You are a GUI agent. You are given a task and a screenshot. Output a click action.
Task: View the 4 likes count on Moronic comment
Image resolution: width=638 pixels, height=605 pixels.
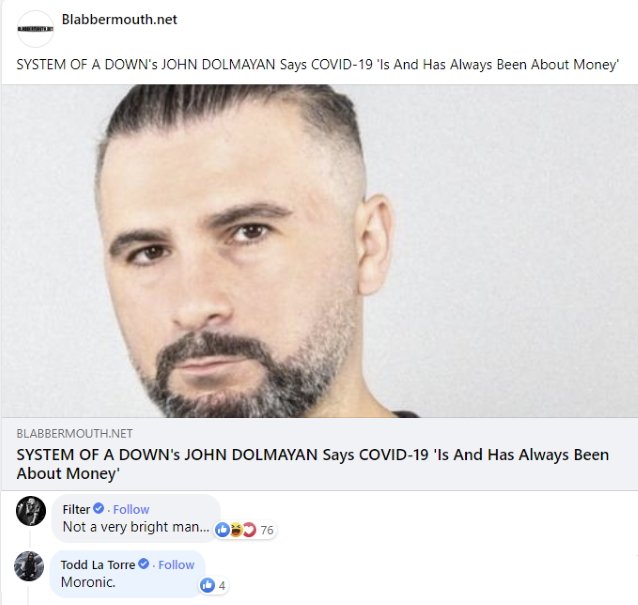(x=222, y=585)
